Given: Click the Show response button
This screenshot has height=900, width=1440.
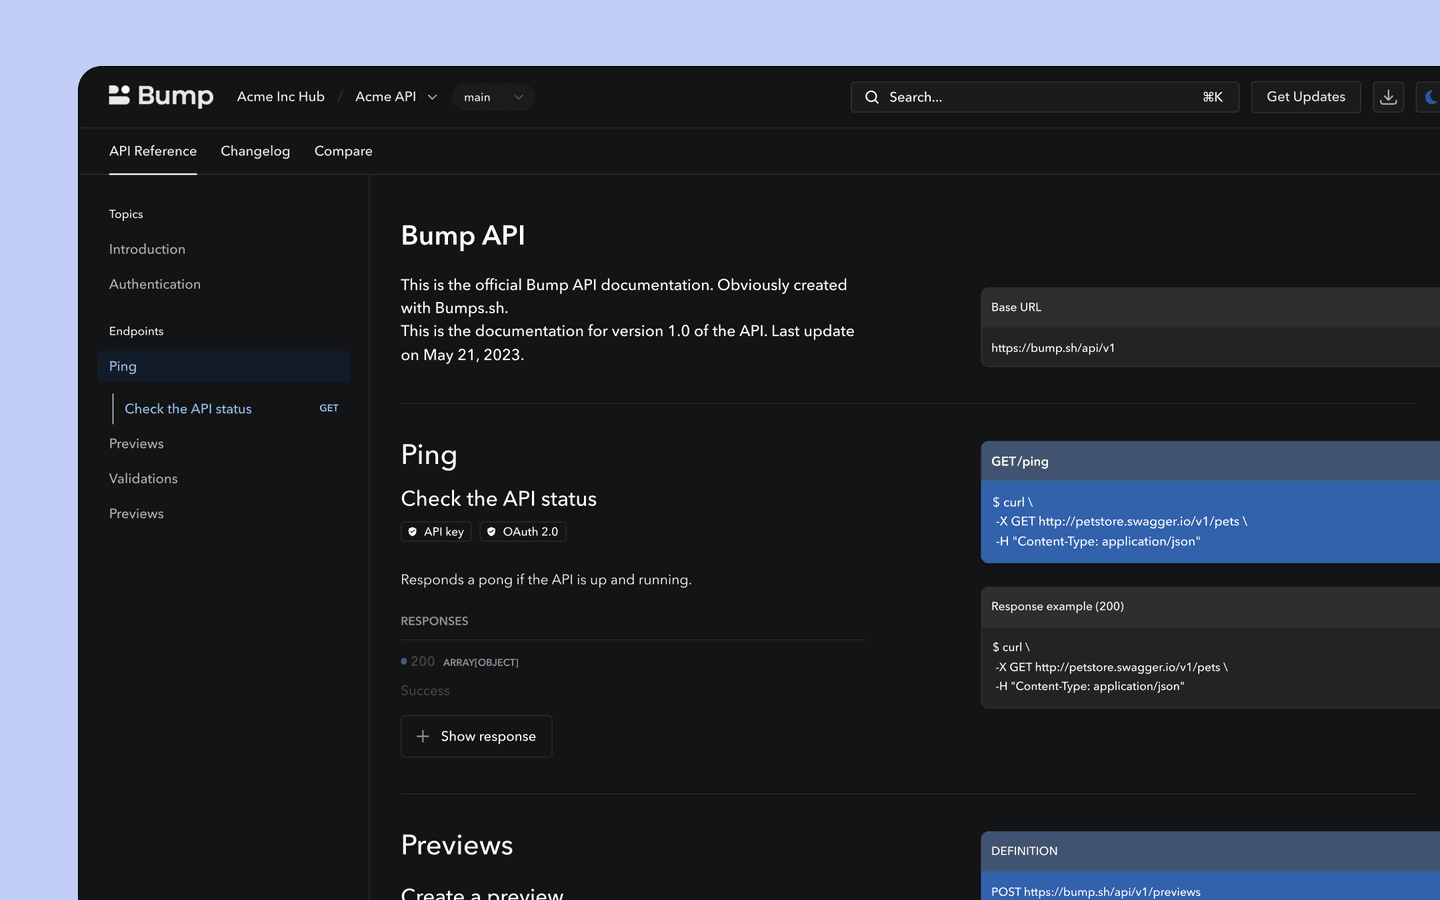Looking at the screenshot, I should (476, 736).
